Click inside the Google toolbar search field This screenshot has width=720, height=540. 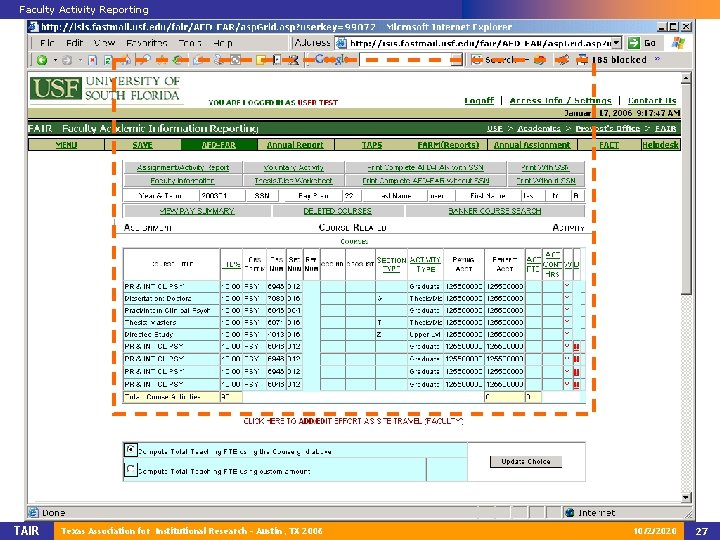[x=405, y=60]
